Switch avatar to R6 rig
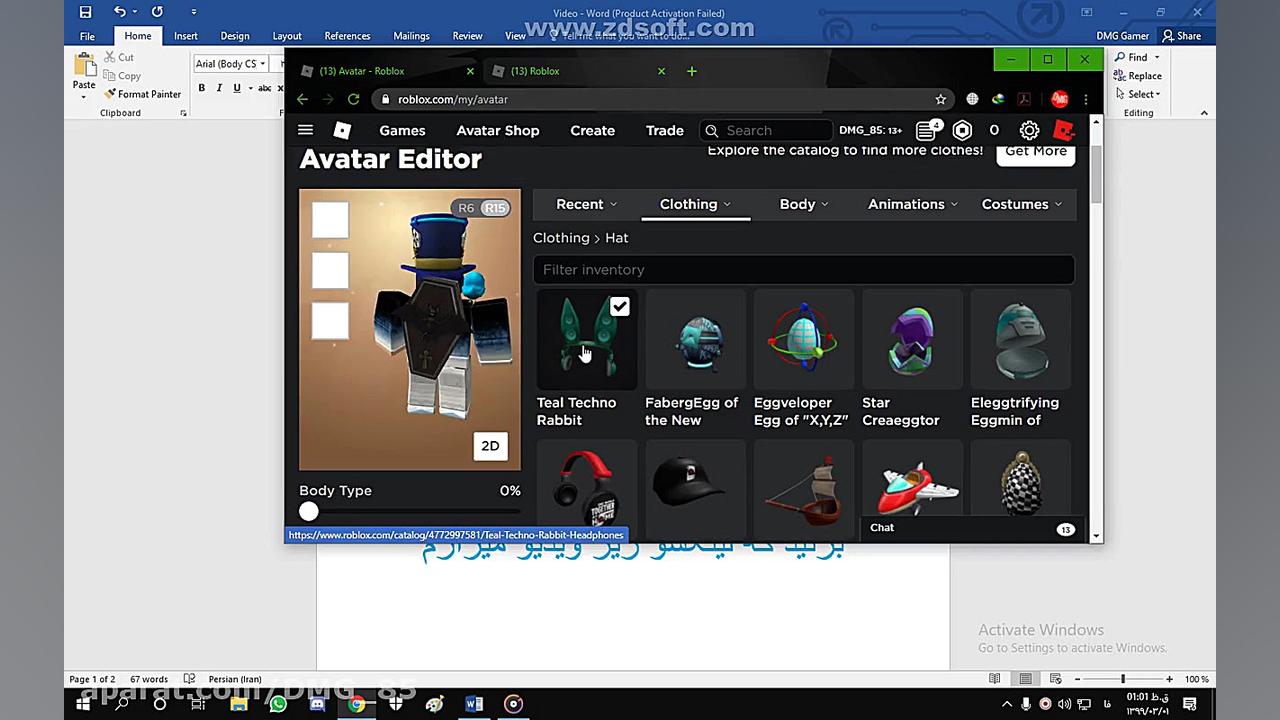This screenshot has width=1280, height=720. [x=466, y=208]
